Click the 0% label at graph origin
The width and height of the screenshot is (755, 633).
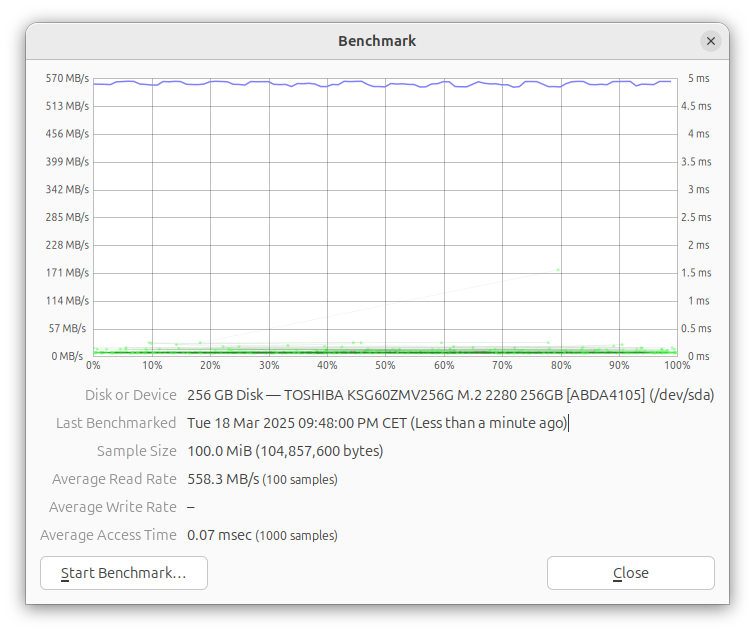[93, 365]
